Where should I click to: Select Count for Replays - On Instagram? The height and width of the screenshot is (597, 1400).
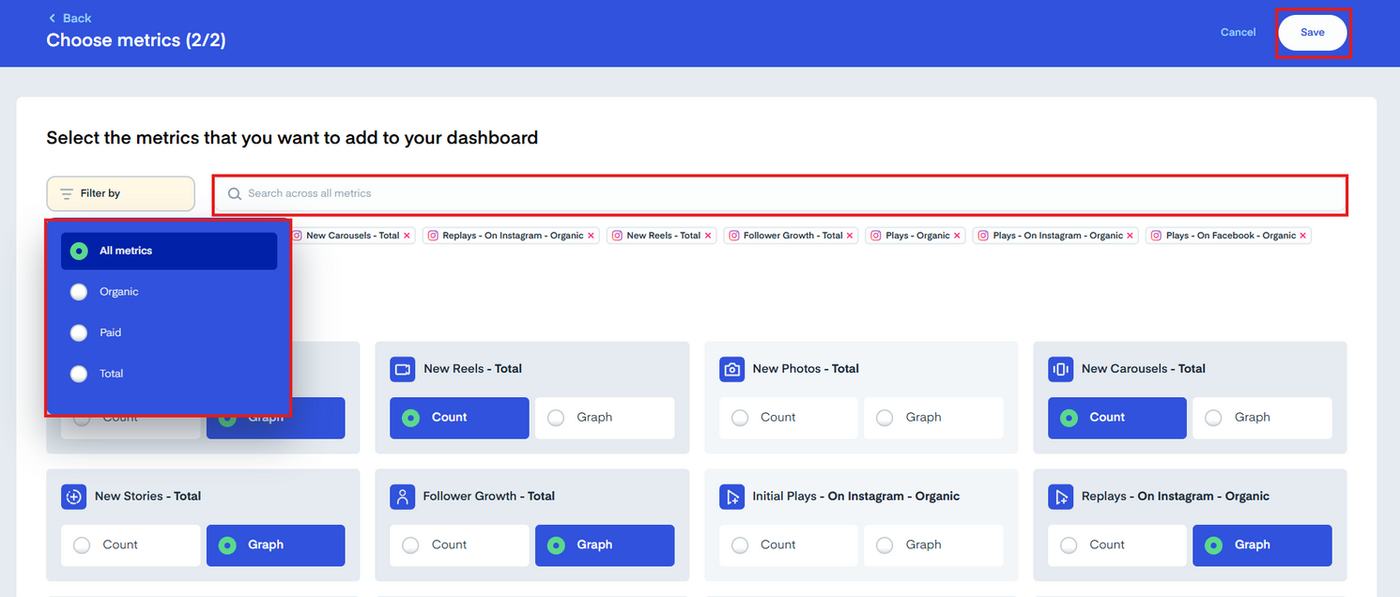tap(1117, 545)
